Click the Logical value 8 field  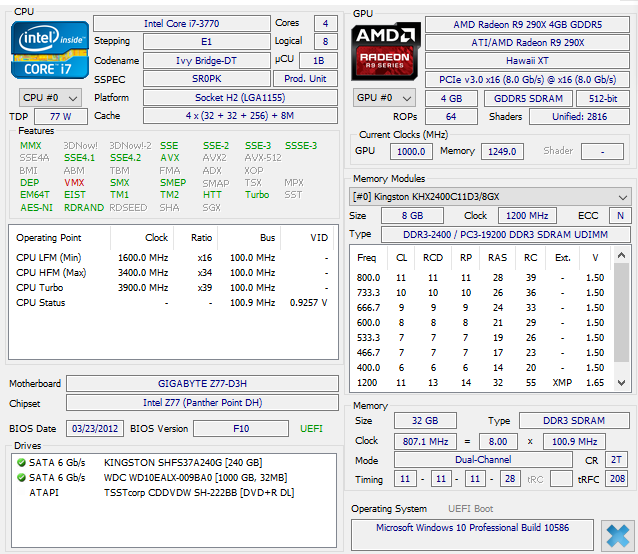pos(326,41)
